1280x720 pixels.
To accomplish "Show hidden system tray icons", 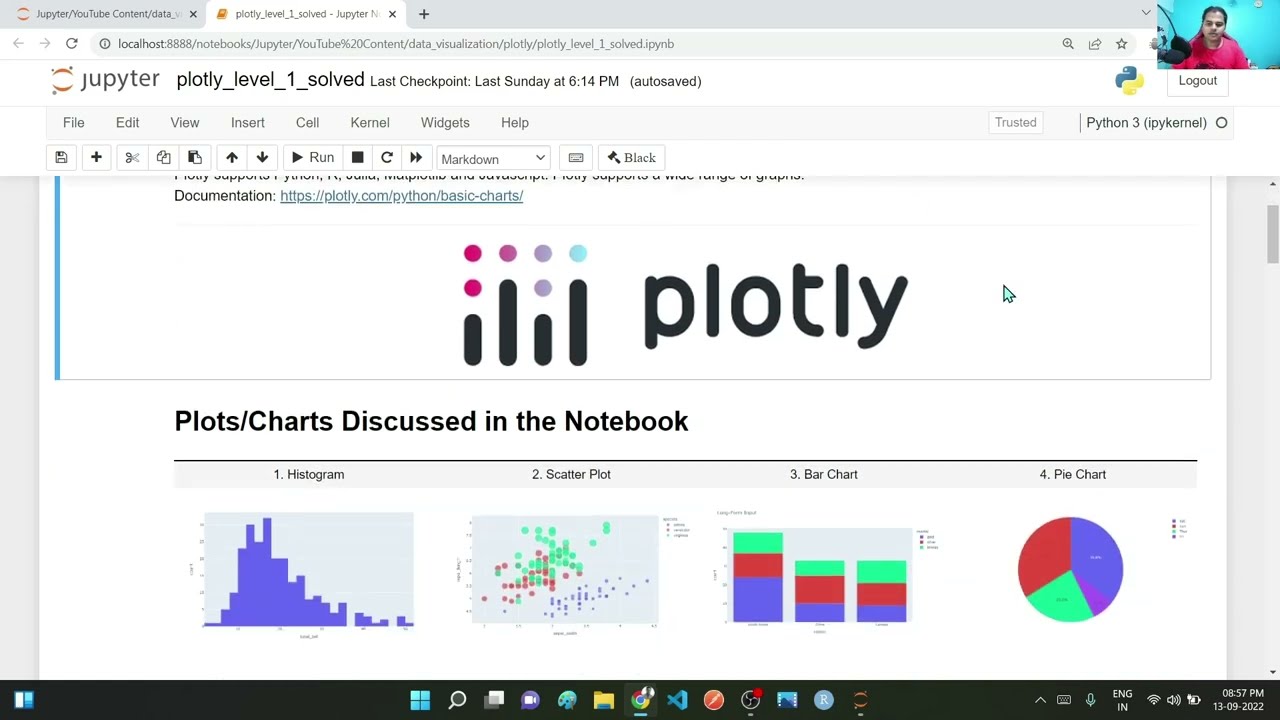I will 1040,700.
